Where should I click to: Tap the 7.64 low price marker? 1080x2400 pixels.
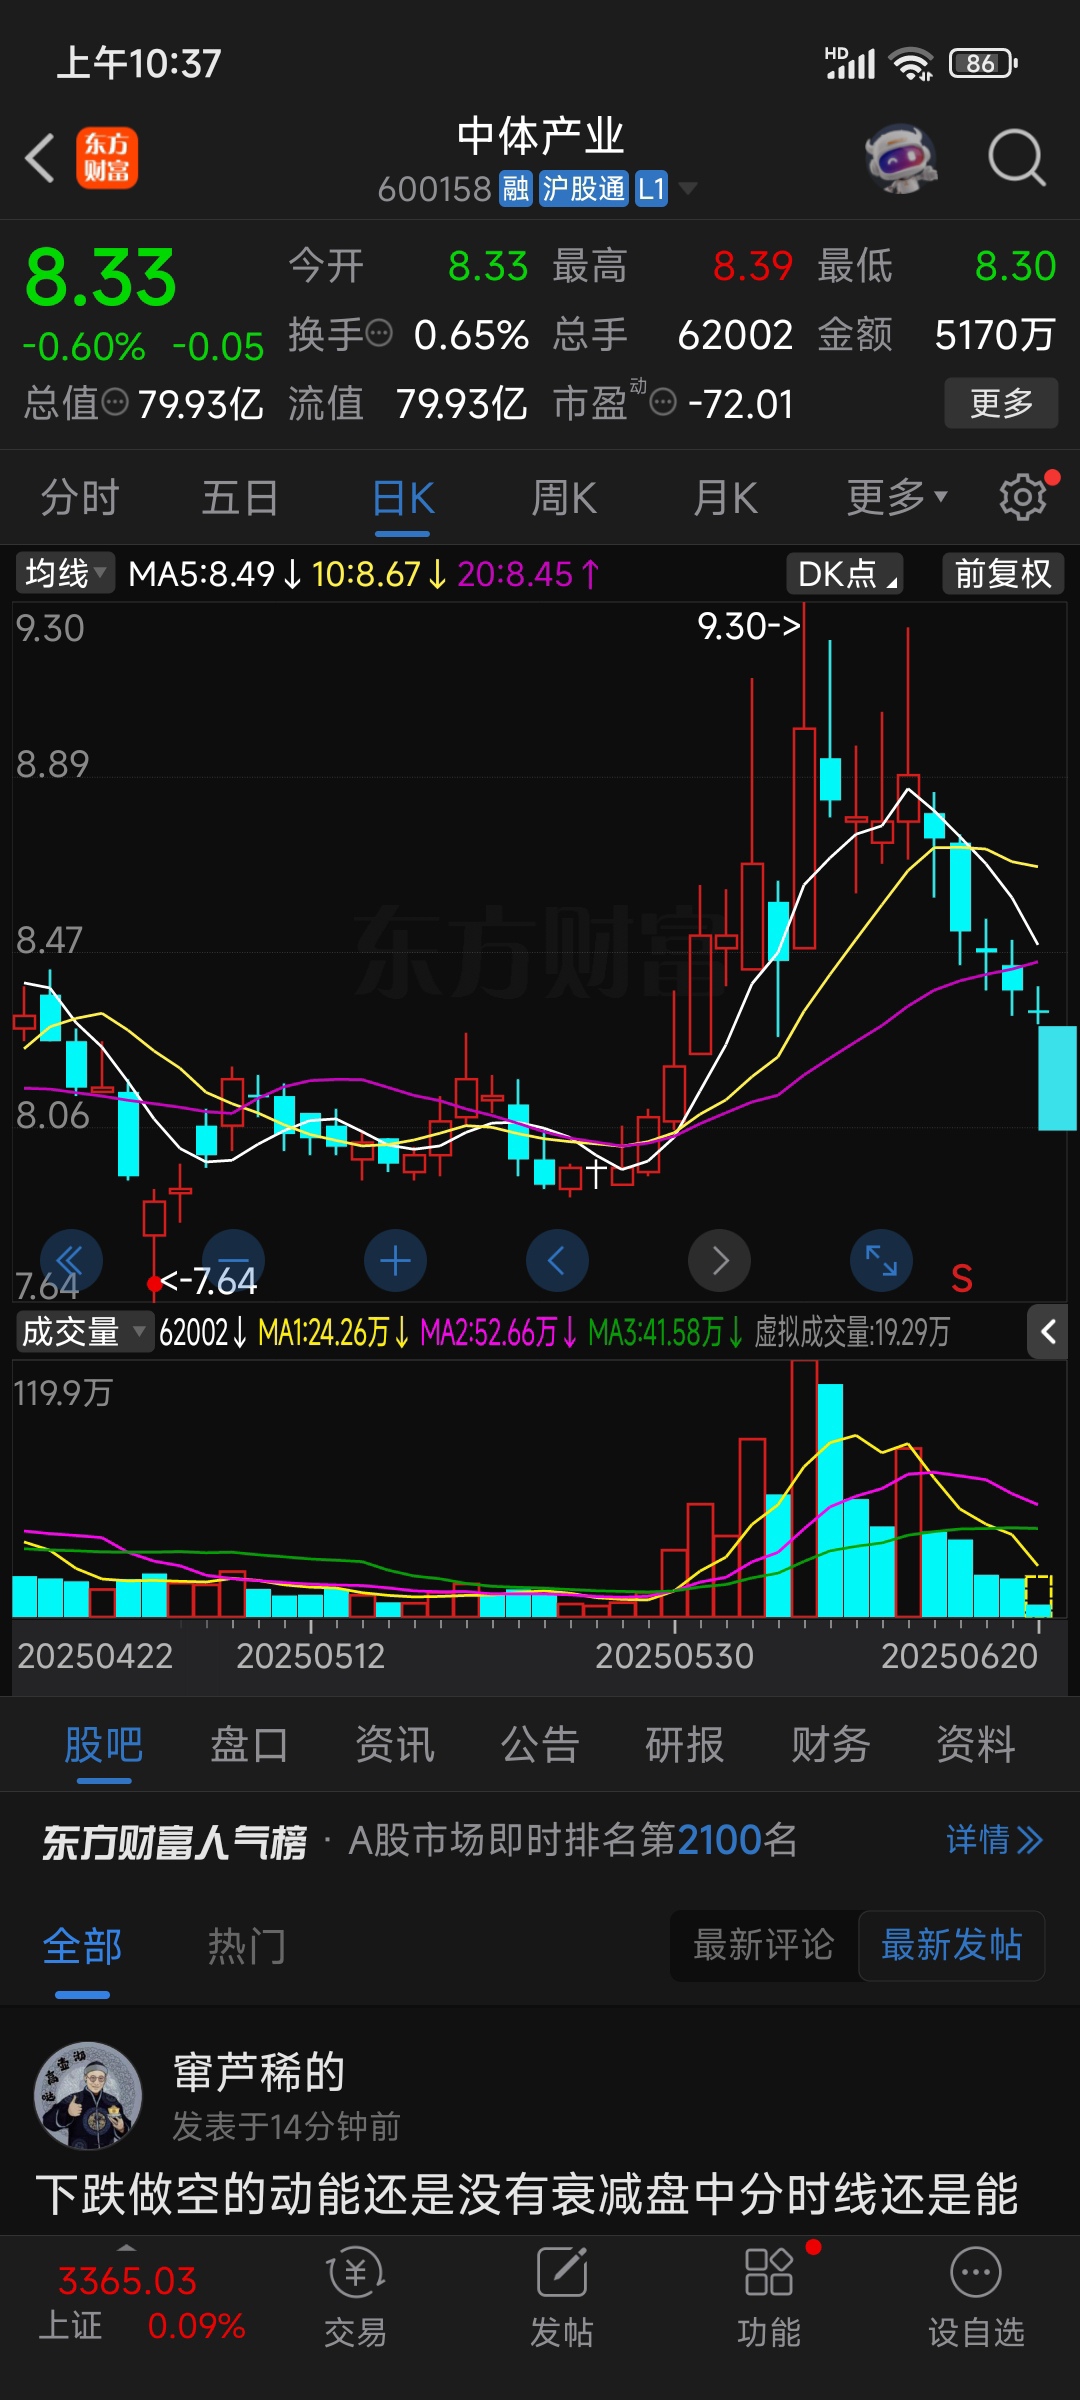tap(209, 1281)
